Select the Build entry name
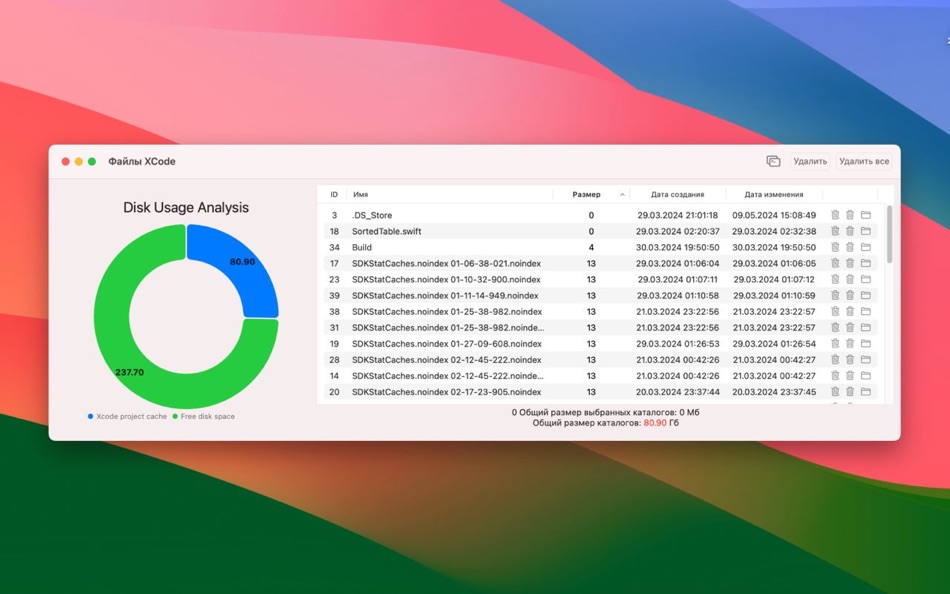Image resolution: width=950 pixels, height=594 pixels. 362,247
